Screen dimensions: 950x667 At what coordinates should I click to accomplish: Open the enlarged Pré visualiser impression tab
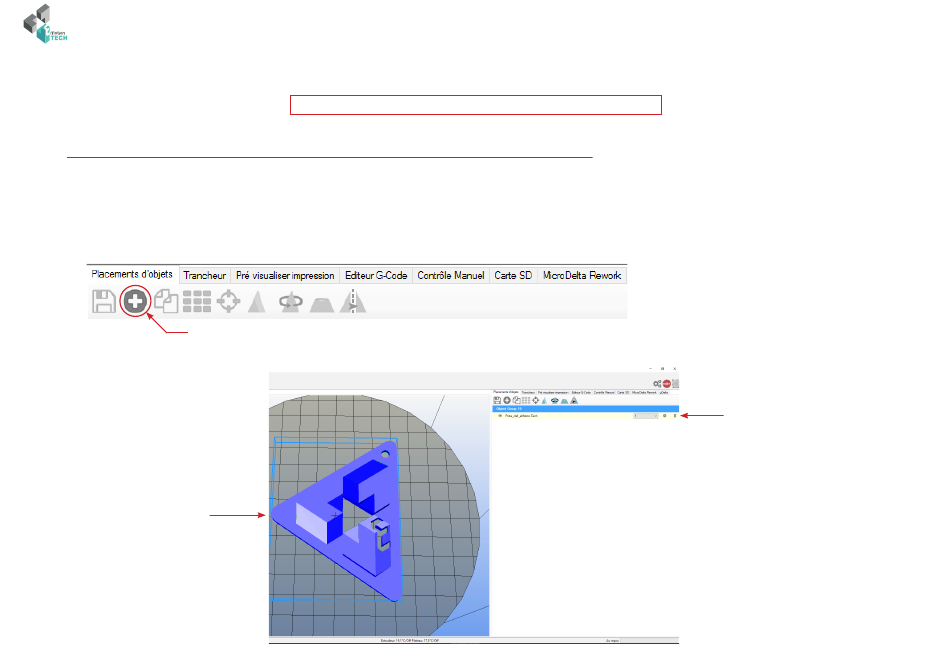click(285, 275)
